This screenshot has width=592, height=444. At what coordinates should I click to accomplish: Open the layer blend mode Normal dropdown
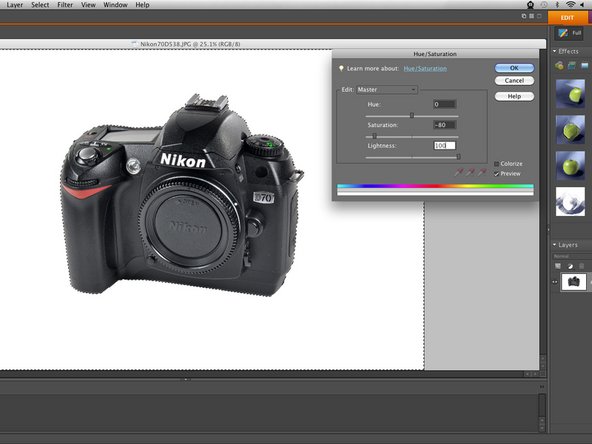pos(571,256)
